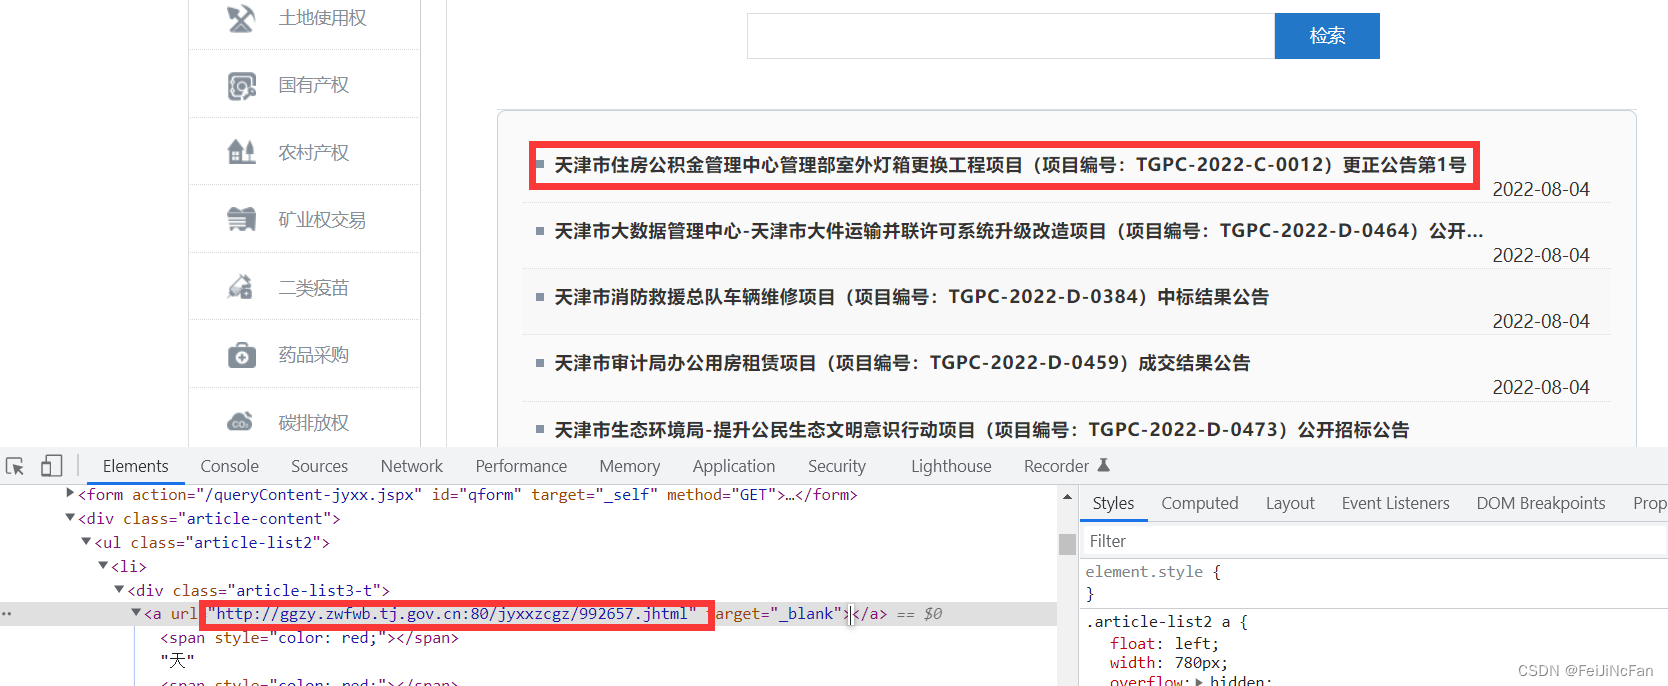This screenshot has width=1668, height=686.
Task: Expand the form qform node arrow
Action: point(70,493)
